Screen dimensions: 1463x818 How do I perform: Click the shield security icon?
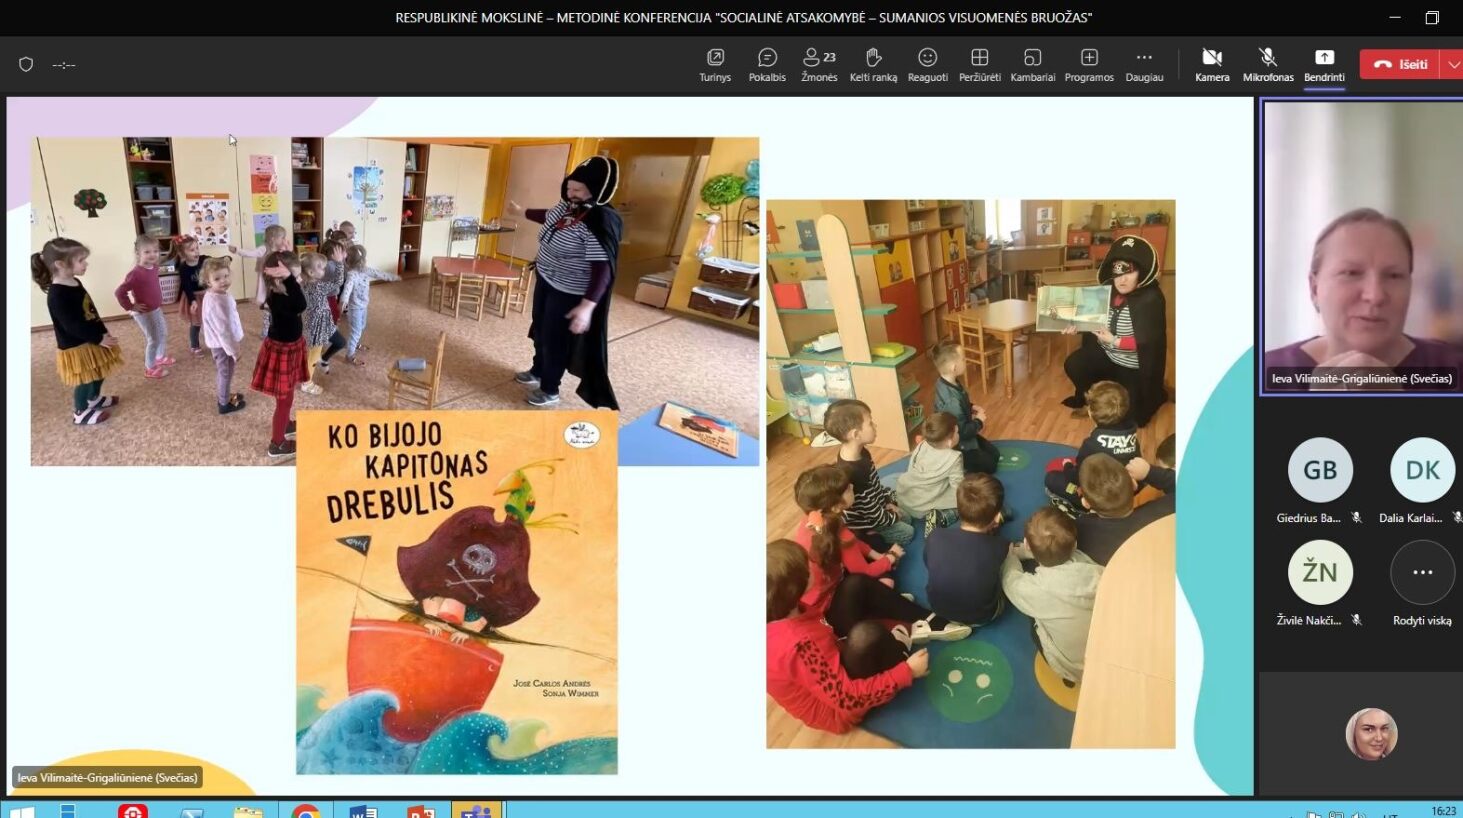(x=26, y=64)
